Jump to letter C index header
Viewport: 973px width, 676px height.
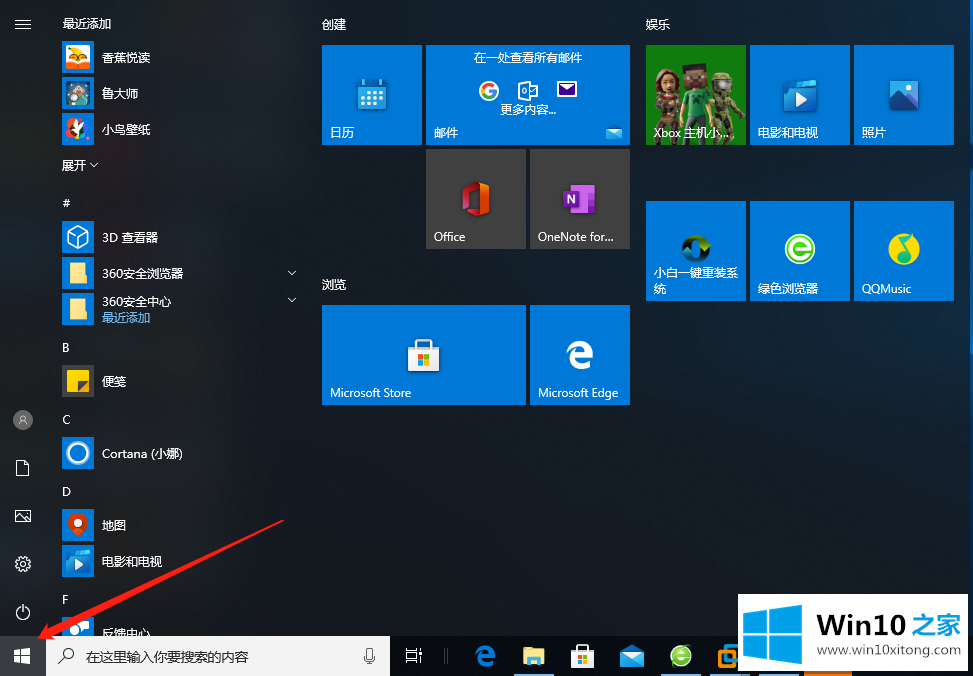pyautogui.click(x=66, y=420)
